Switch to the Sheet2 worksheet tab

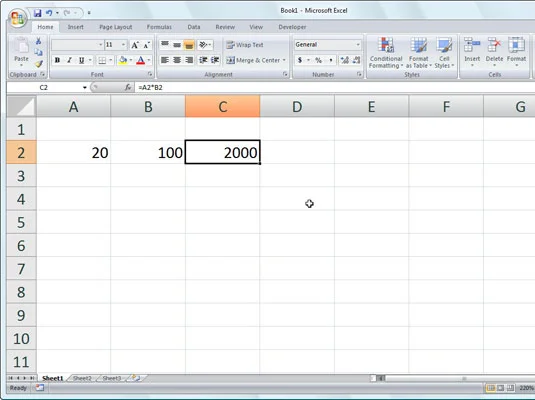(82, 378)
